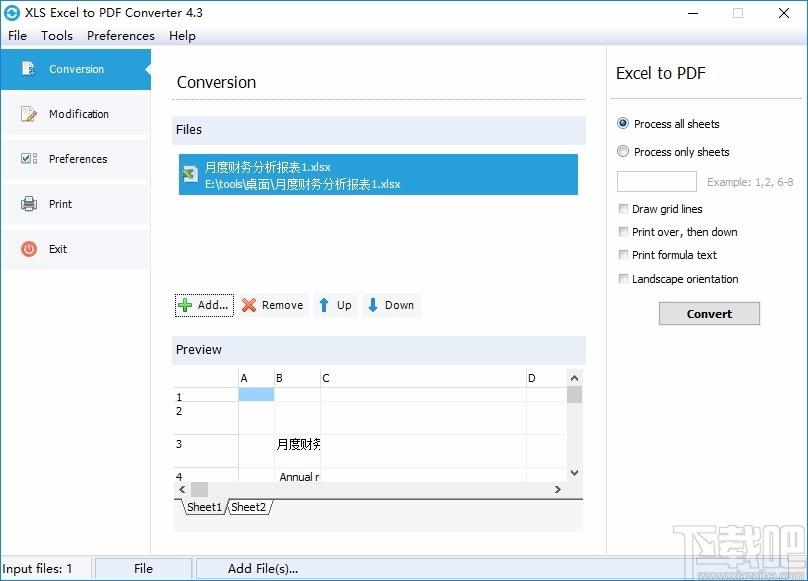Click row 3 header in preview
Viewport: 808px width, 581px height.
pos(206,451)
